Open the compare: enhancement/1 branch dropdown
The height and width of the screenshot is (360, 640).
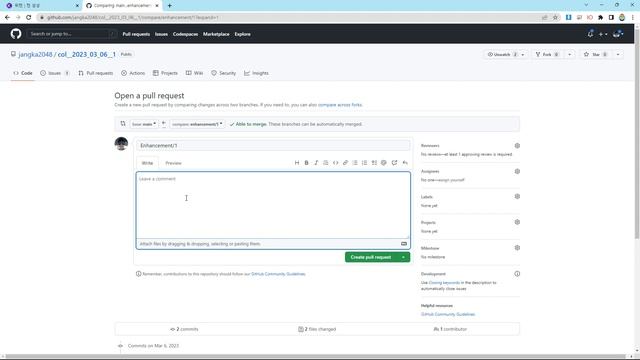point(197,124)
